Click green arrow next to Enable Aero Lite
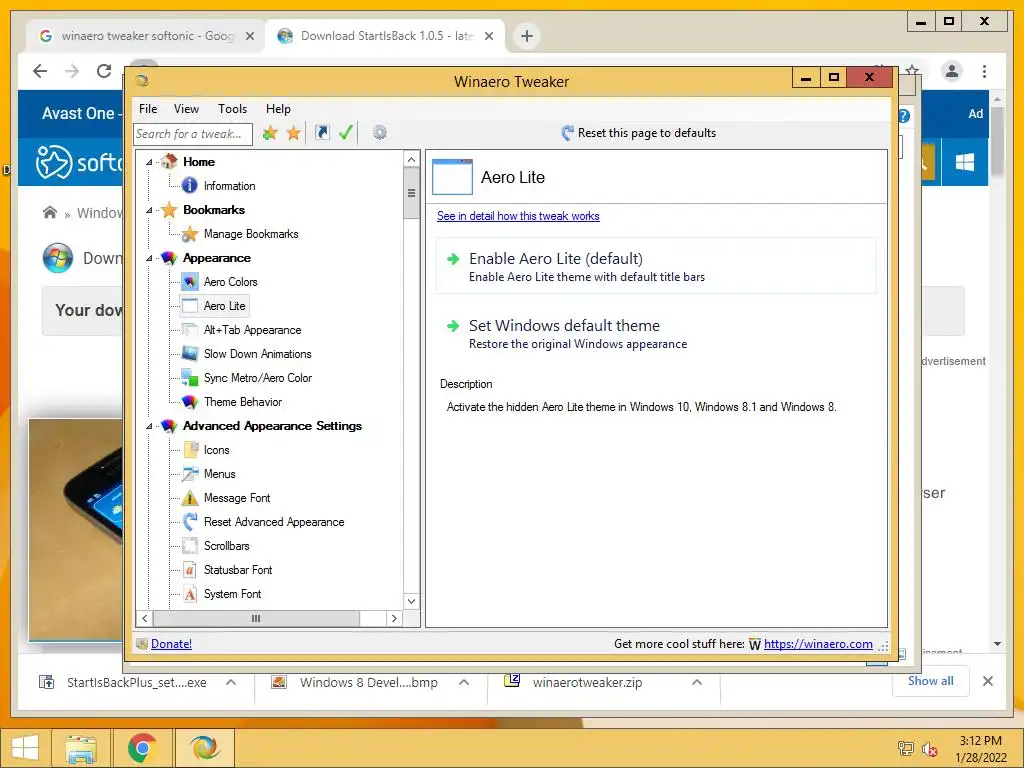Screen dimensions: 1024x768 (x=453, y=259)
